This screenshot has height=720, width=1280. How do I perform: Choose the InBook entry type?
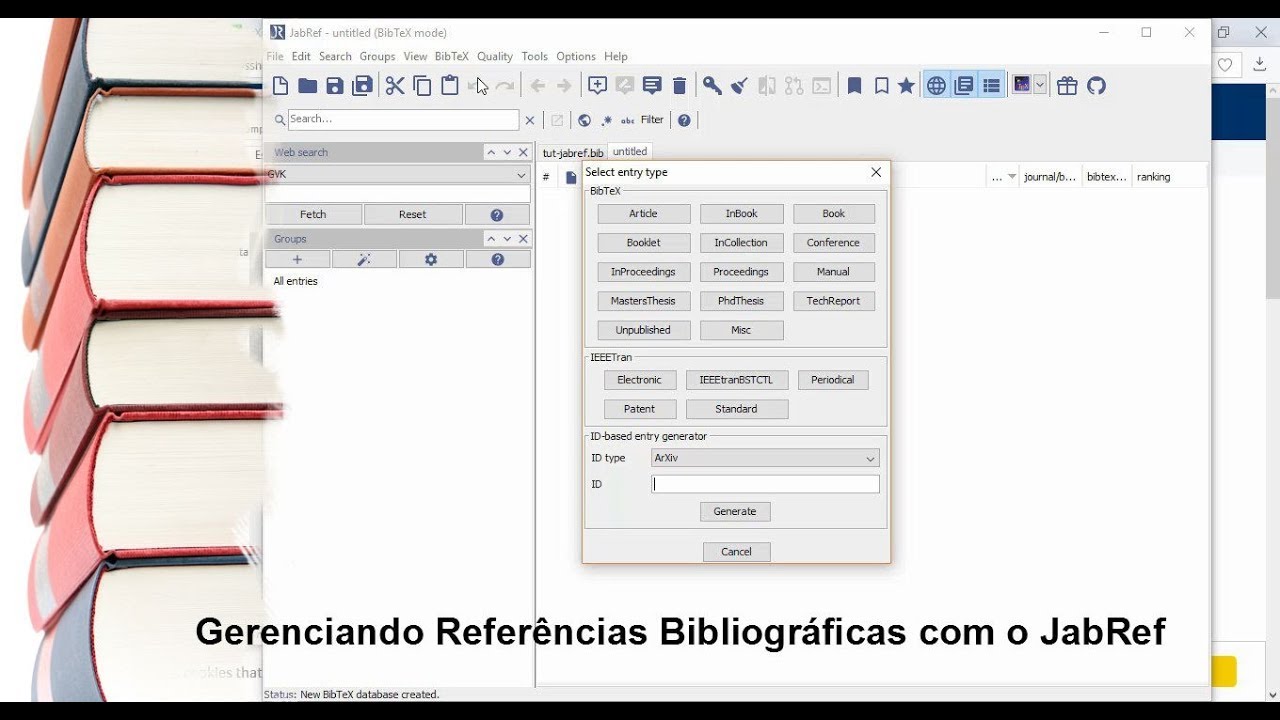click(741, 214)
